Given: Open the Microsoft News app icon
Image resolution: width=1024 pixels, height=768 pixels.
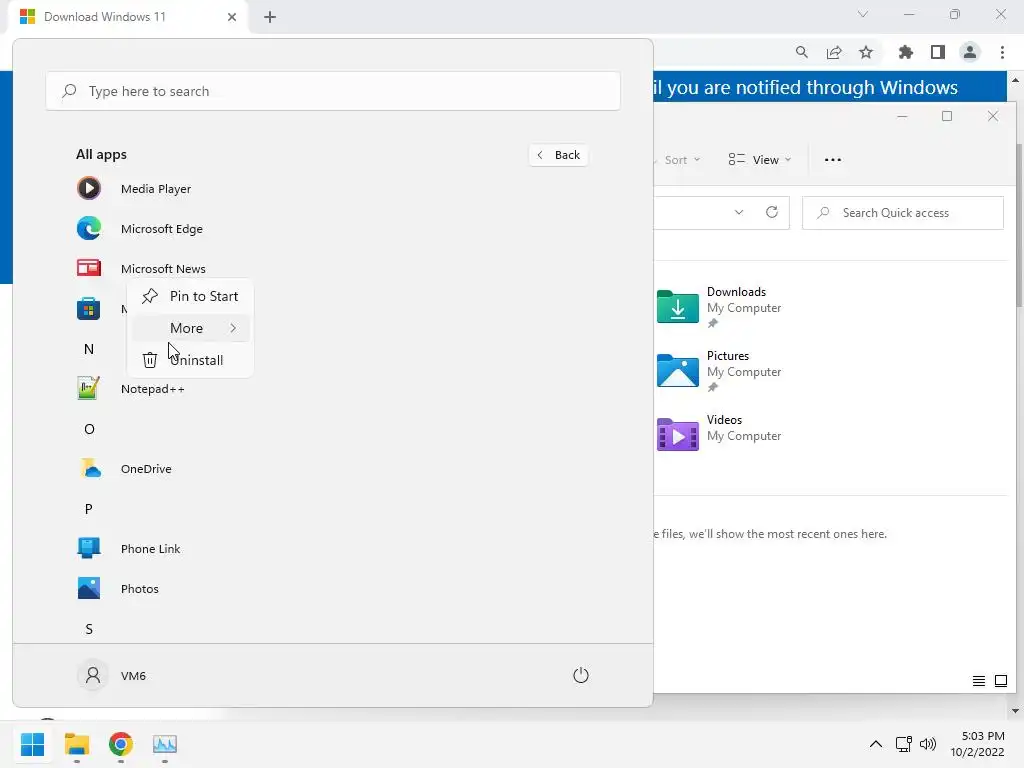Looking at the screenshot, I should pos(89,268).
